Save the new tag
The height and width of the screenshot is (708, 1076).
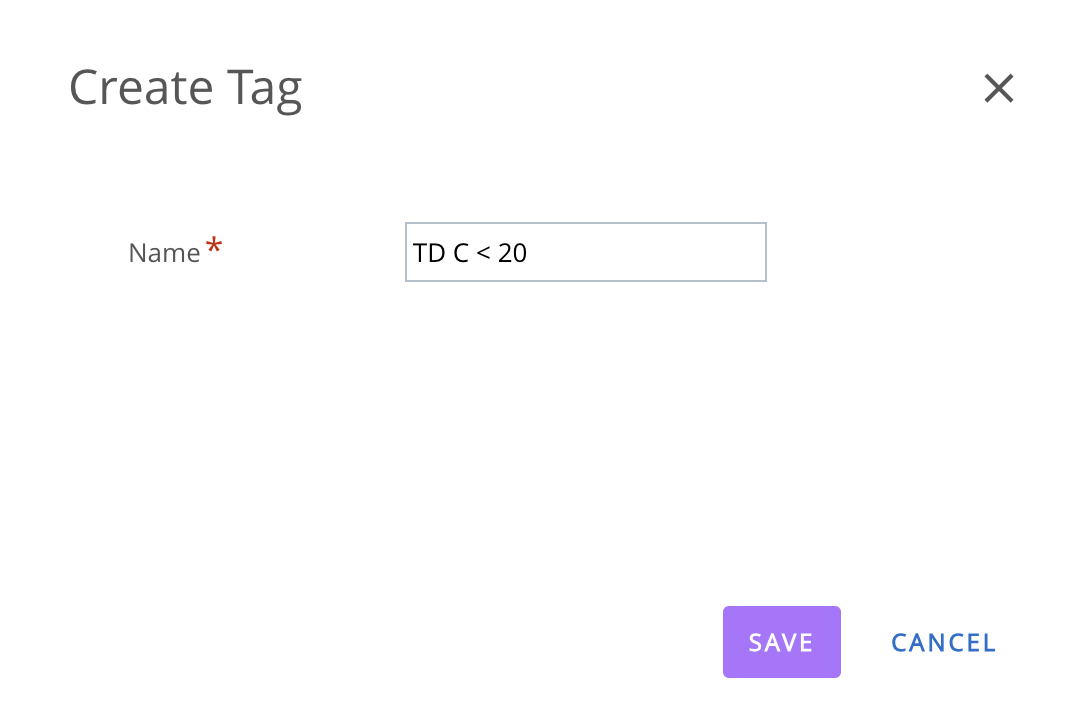781,642
